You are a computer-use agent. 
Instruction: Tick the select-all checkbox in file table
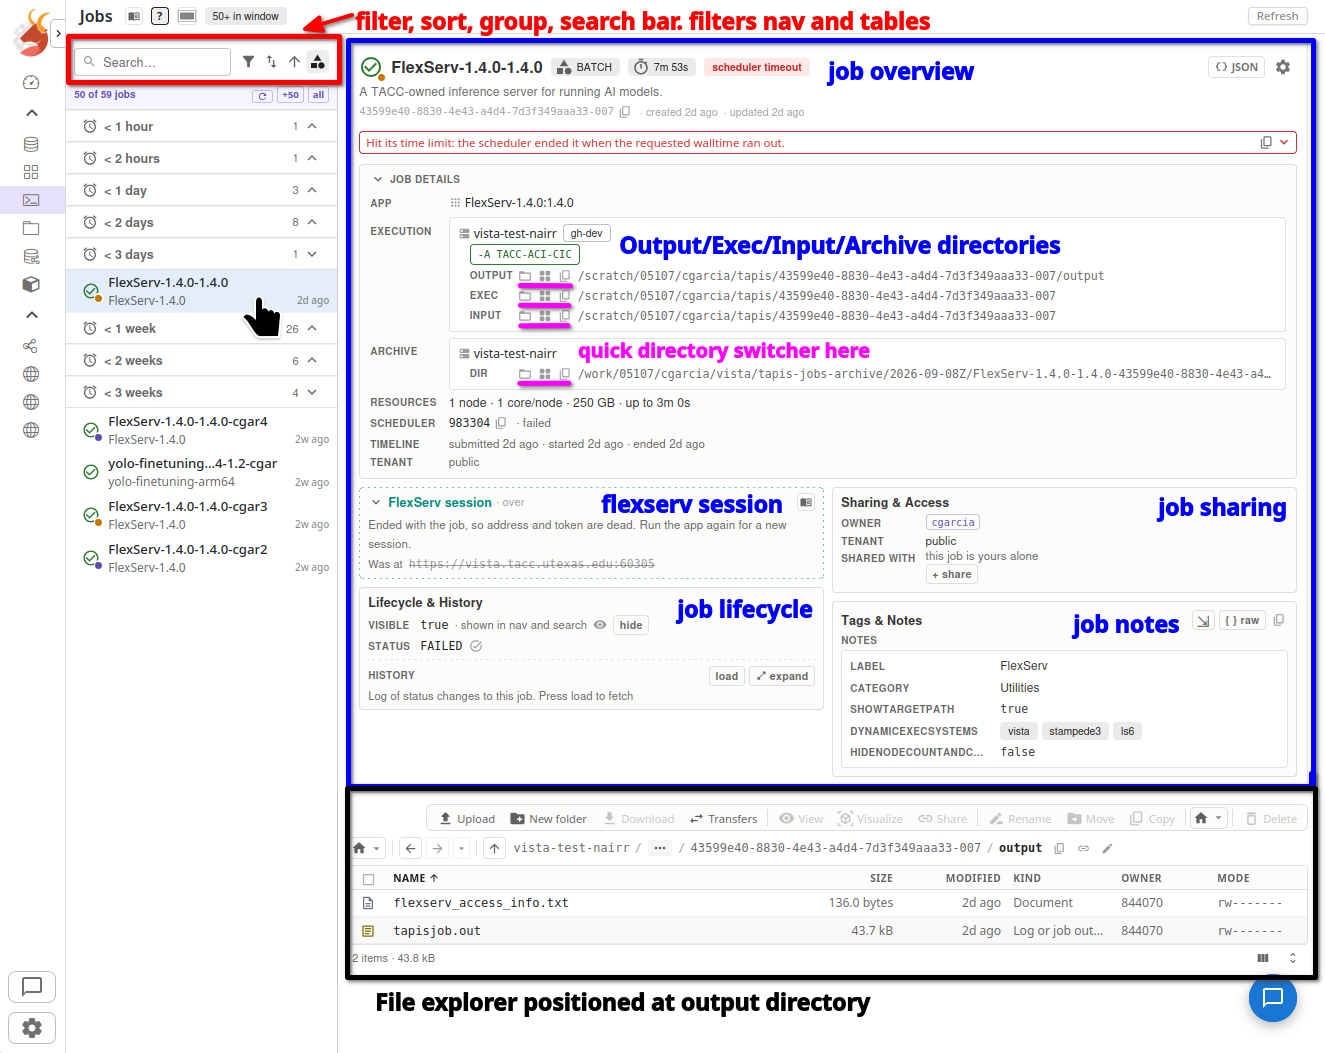point(368,879)
